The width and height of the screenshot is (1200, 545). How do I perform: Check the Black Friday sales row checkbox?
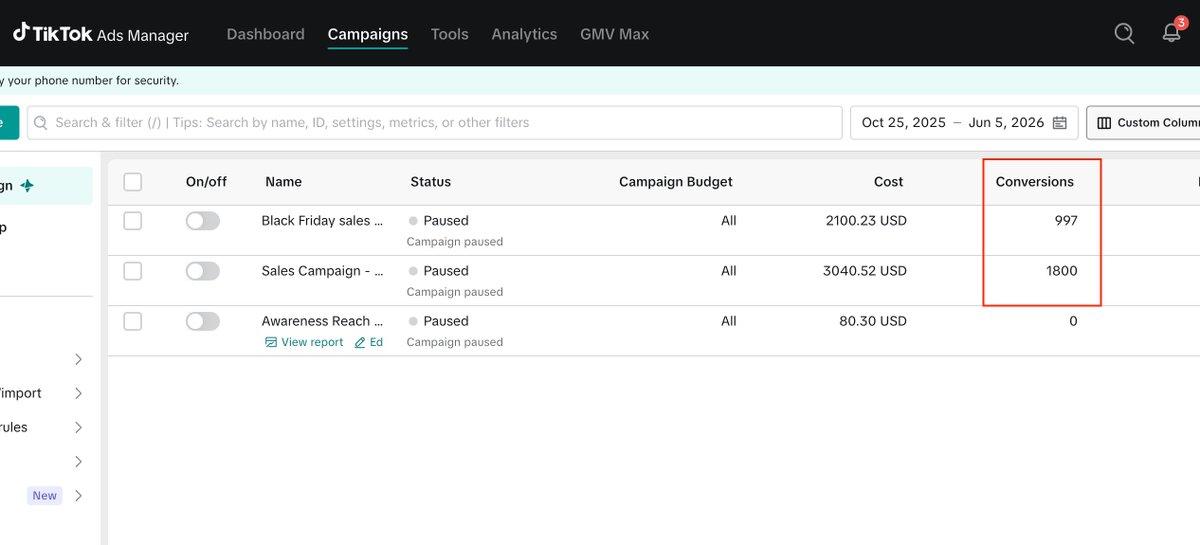click(x=133, y=221)
